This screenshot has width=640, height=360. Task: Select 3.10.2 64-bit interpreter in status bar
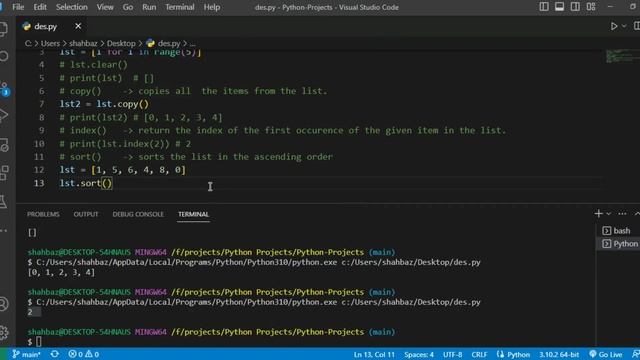click(559, 354)
